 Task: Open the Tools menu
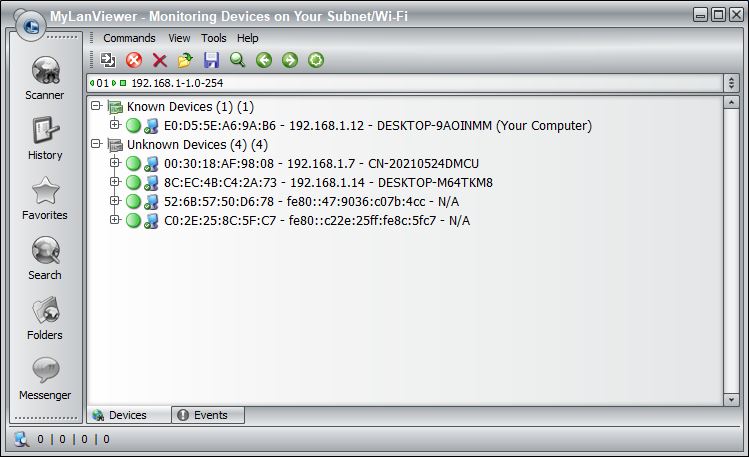tap(214, 38)
